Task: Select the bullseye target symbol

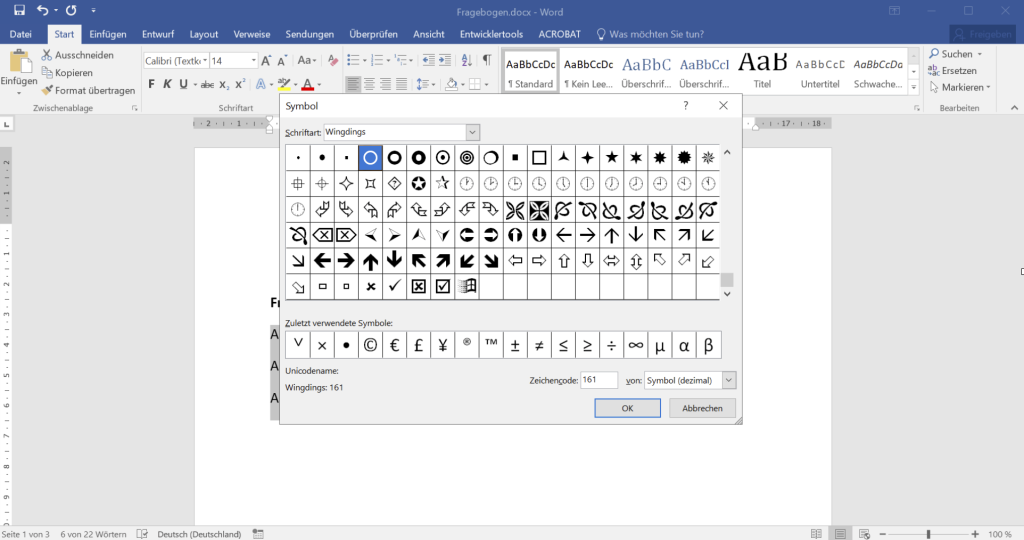Action: [x=467, y=157]
